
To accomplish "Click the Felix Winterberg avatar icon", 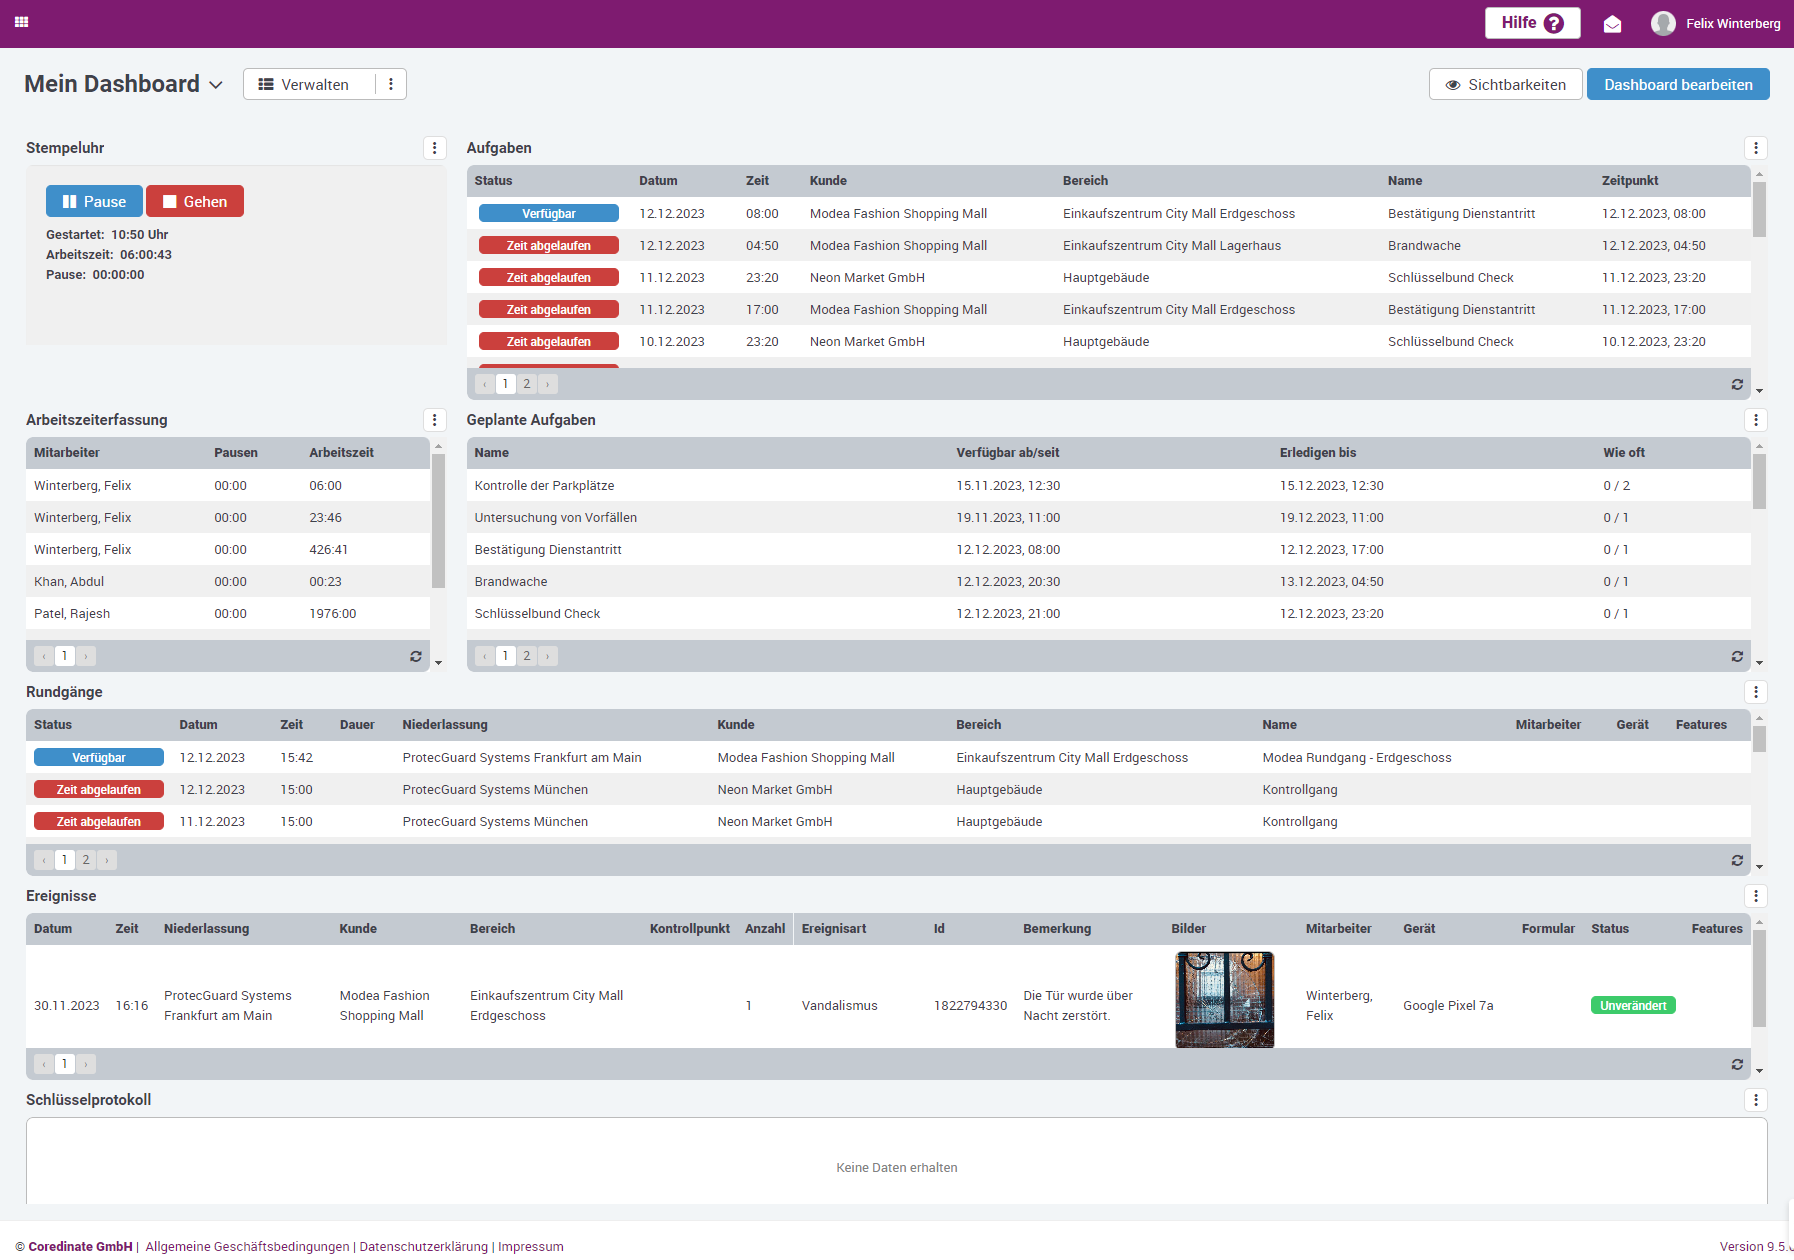I will pyautogui.click(x=1663, y=22).
